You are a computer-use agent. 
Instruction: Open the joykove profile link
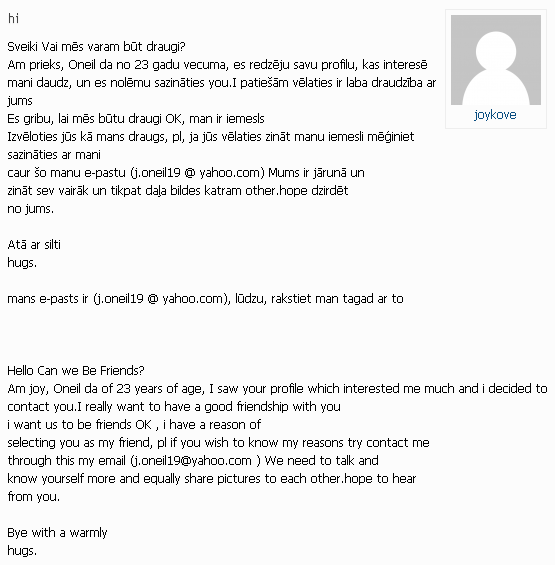click(495, 115)
